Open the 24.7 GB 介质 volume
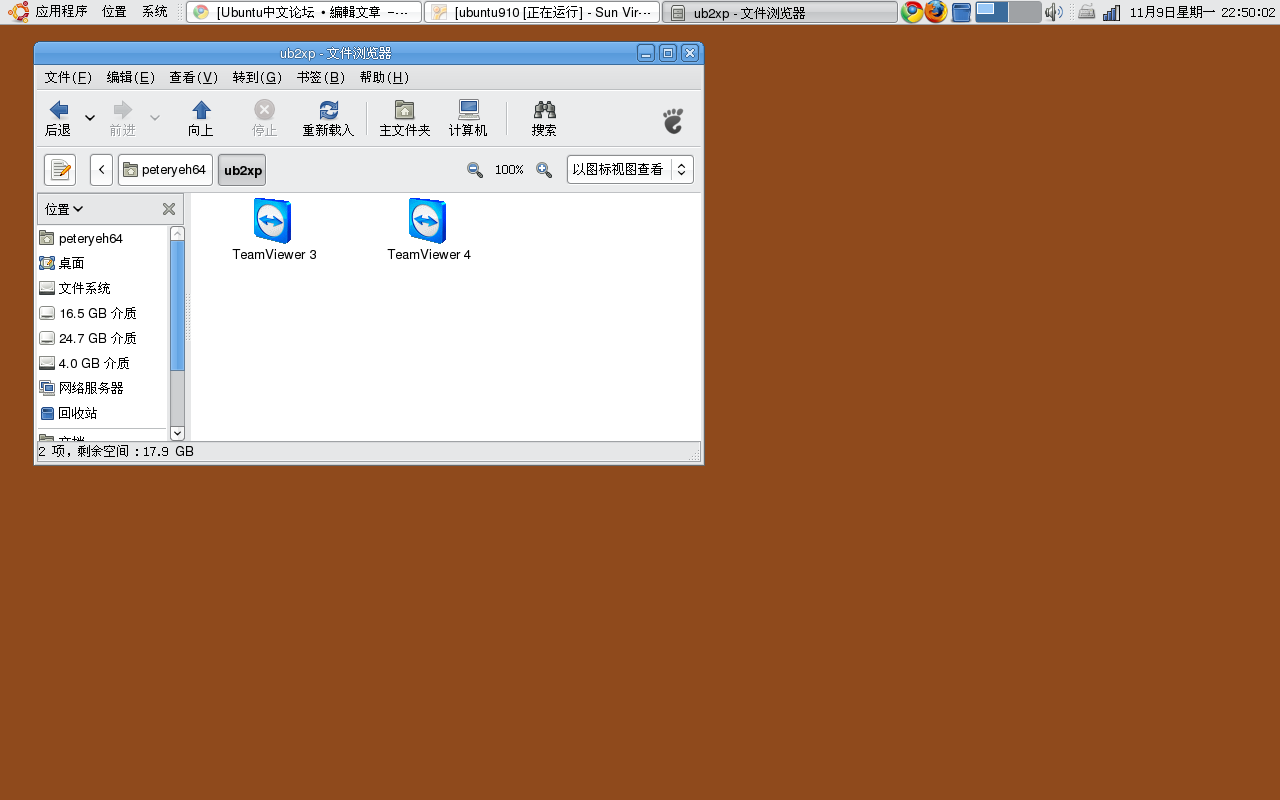This screenshot has width=1280, height=800. [x=102, y=338]
